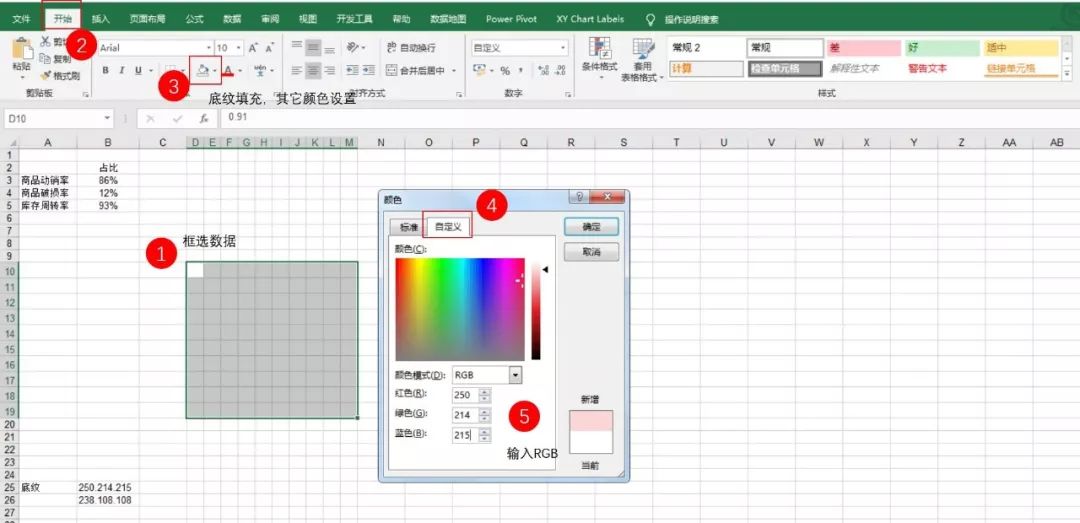
Task: Click the font color A icon
Action: pyautogui.click(x=229, y=70)
